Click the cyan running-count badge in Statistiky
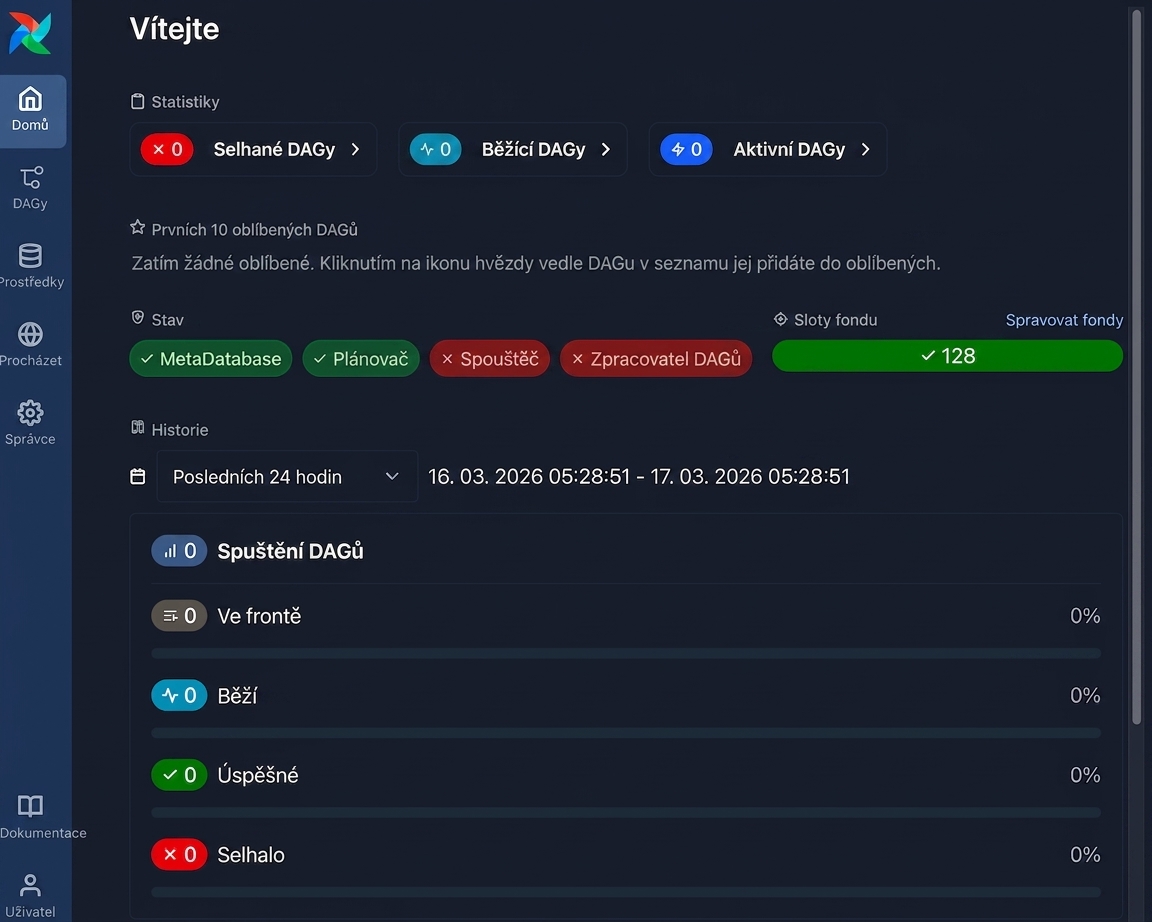 (436, 149)
